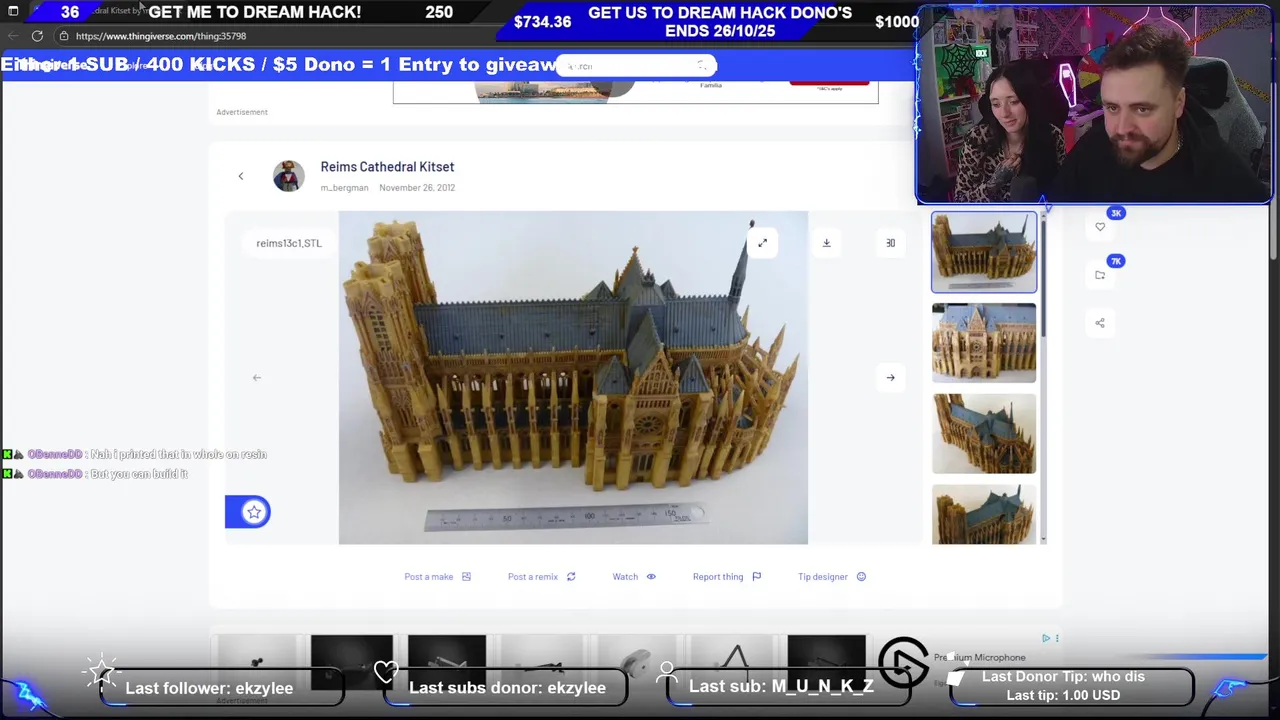Download the reims13c1.STL file
The width and height of the screenshot is (1280, 720).
tap(826, 243)
